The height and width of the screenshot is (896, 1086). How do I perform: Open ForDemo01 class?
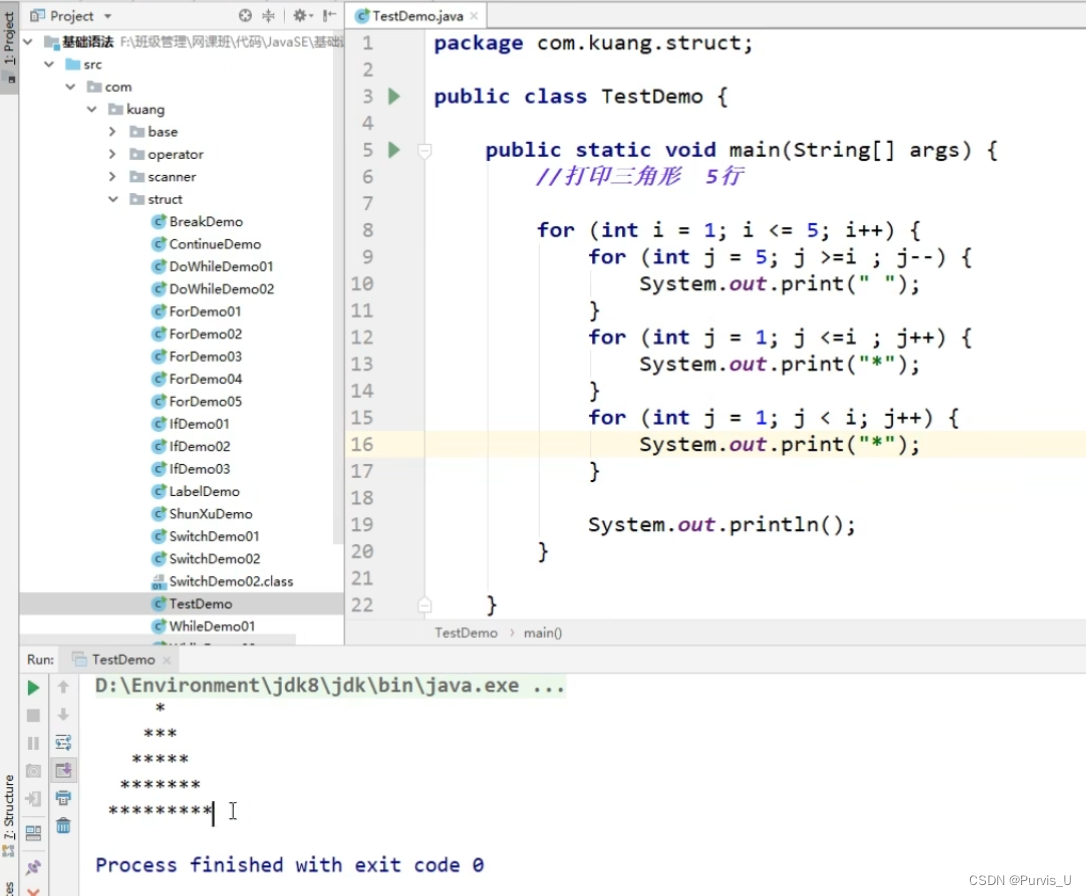(197, 312)
